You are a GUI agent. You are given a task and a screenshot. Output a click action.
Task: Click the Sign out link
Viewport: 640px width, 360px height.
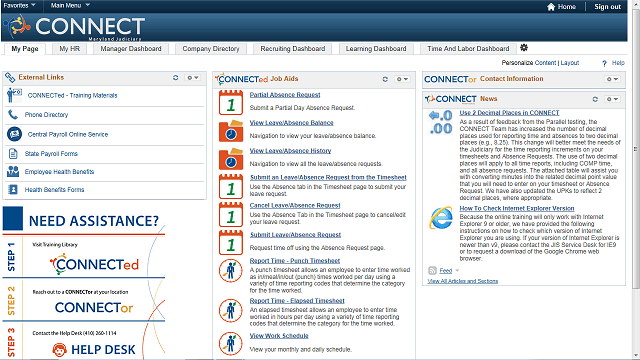click(607, 7)
